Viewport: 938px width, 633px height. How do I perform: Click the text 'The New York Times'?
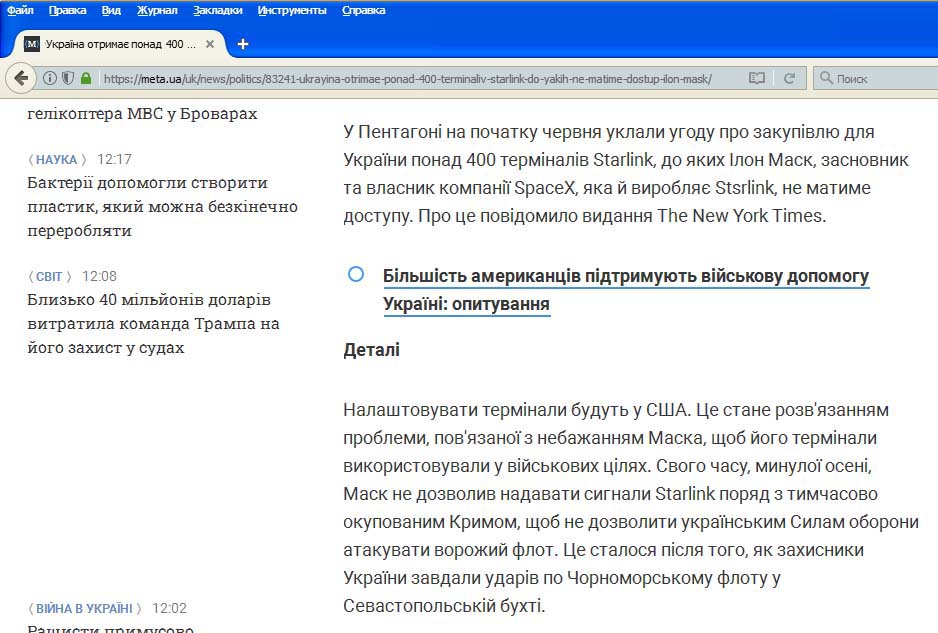[x=739, y=216]
